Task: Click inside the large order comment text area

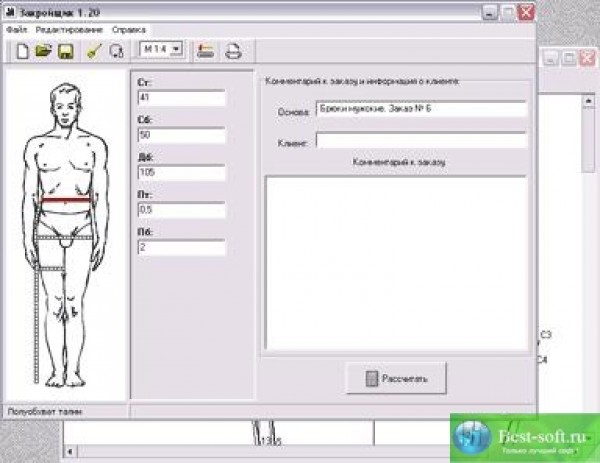Action: click(x=396, y=263)
